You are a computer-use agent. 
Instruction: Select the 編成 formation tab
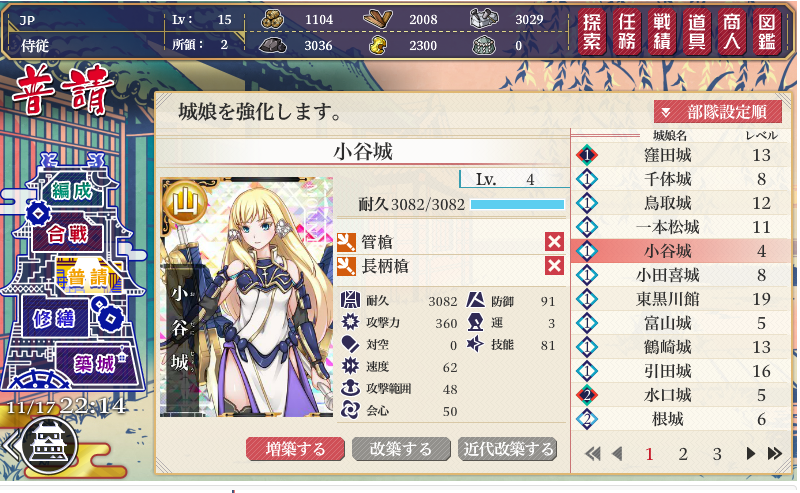coord(72,191)
